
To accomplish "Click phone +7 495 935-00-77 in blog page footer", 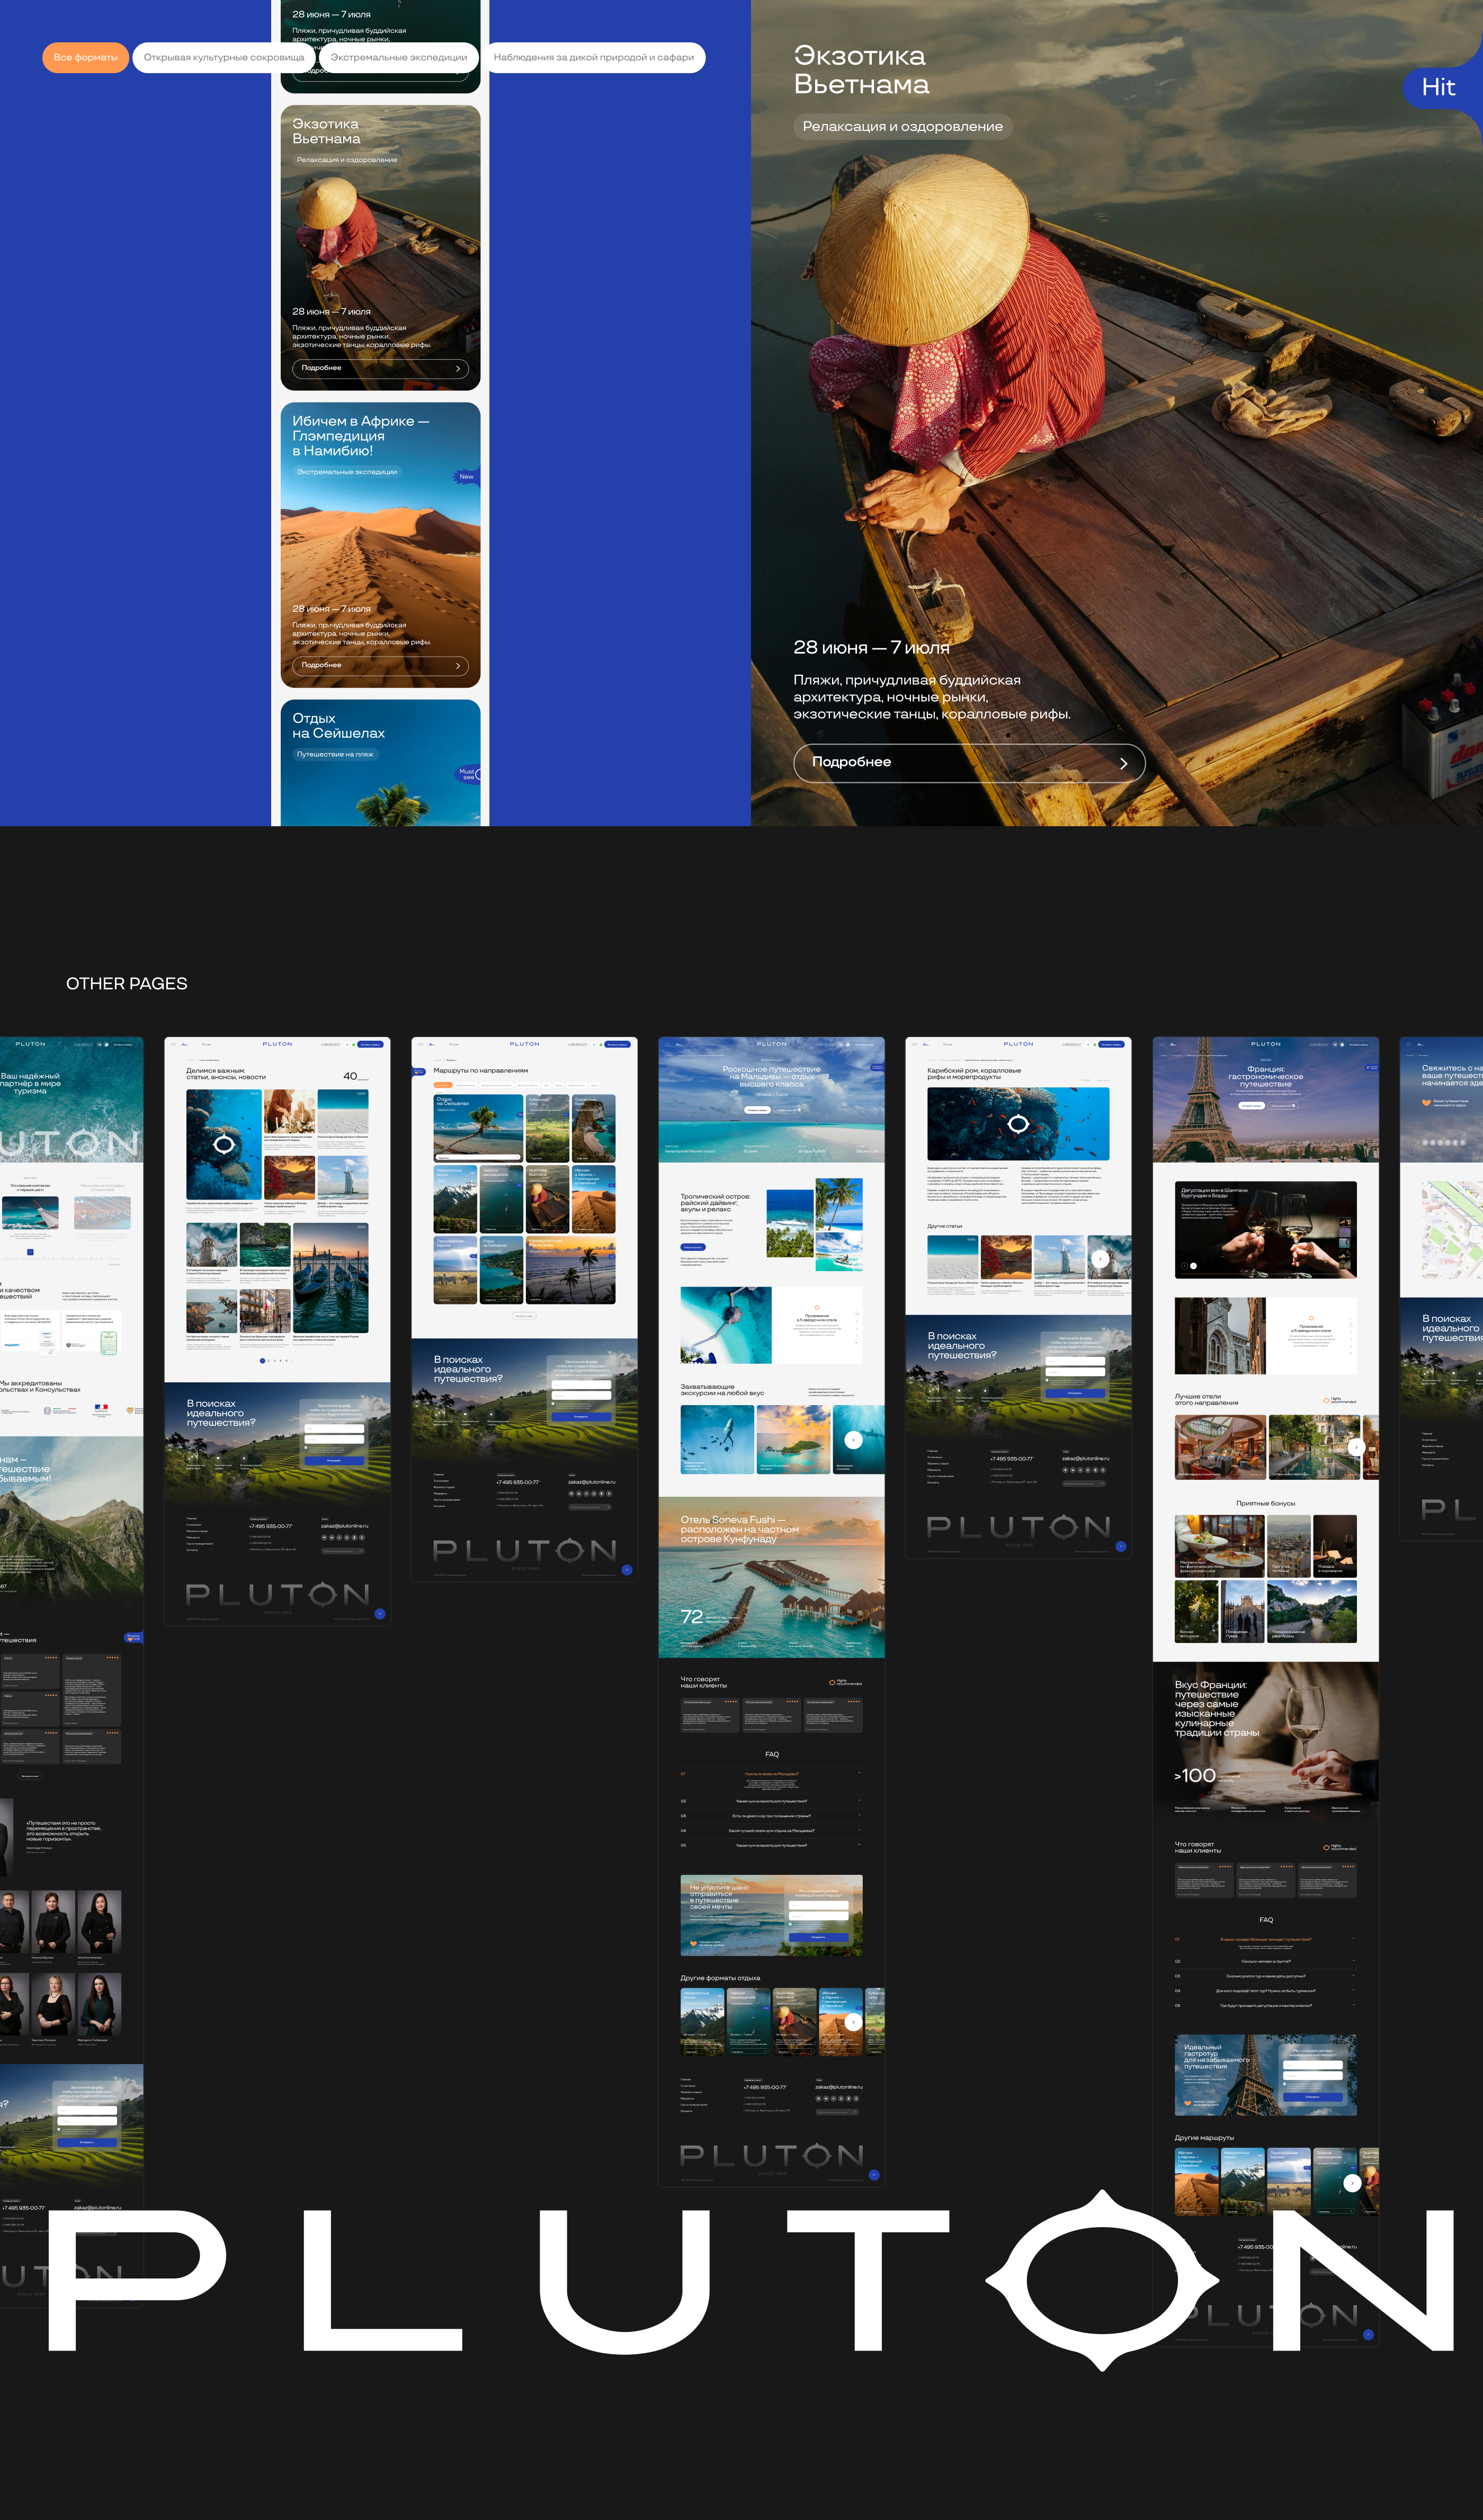I will point(271,1526).
